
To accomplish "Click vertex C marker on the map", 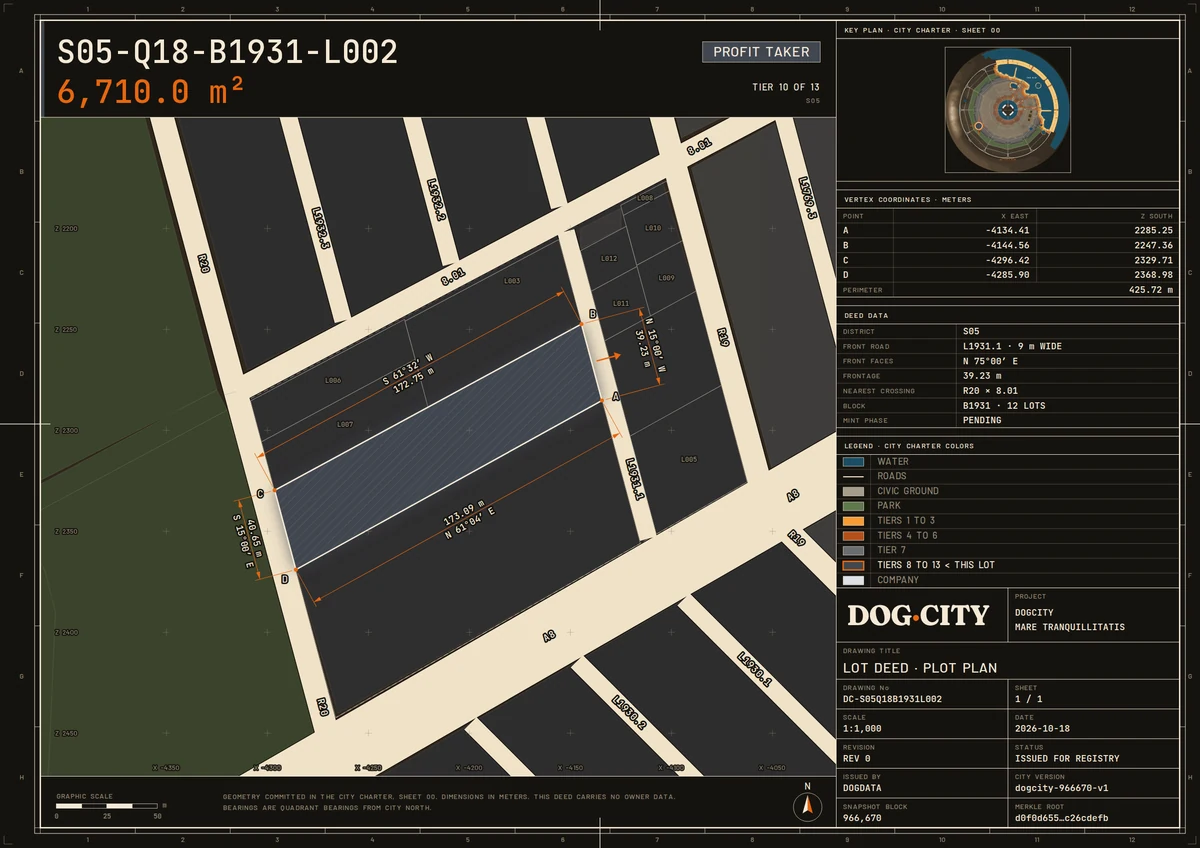I will tap(260, 493).
